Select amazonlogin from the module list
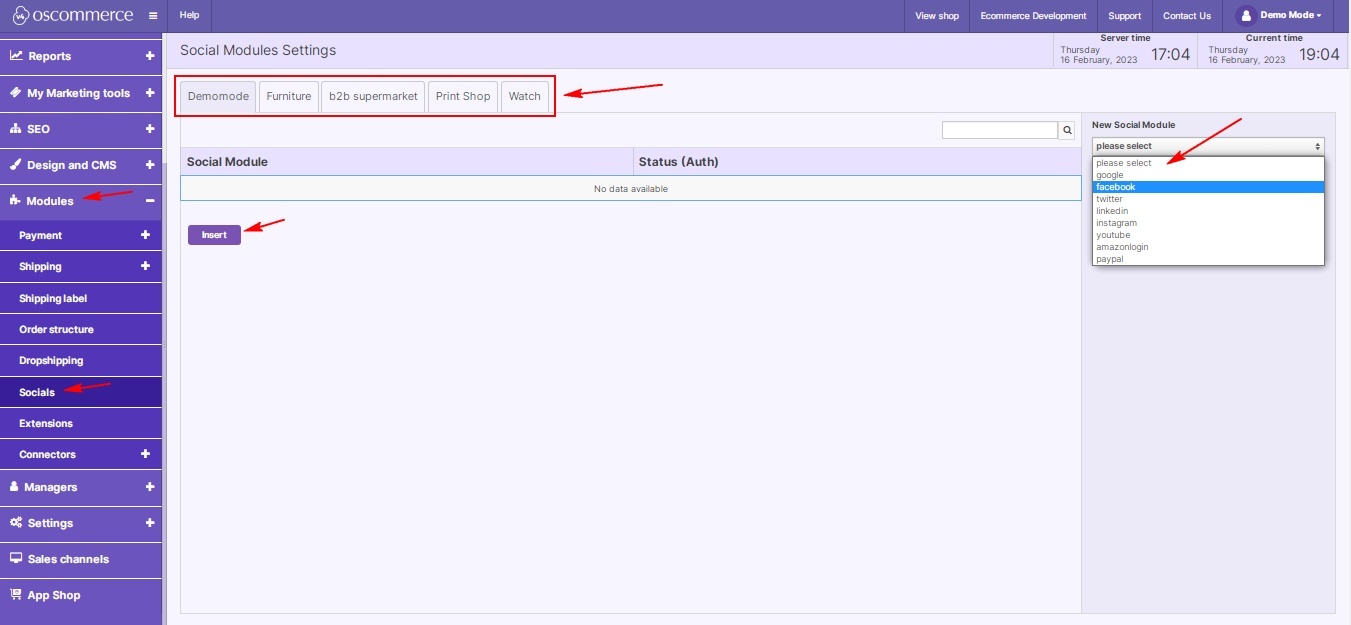Image resolution: width=1351 pixels, height=625 pixels. [x=1208, y=247]
